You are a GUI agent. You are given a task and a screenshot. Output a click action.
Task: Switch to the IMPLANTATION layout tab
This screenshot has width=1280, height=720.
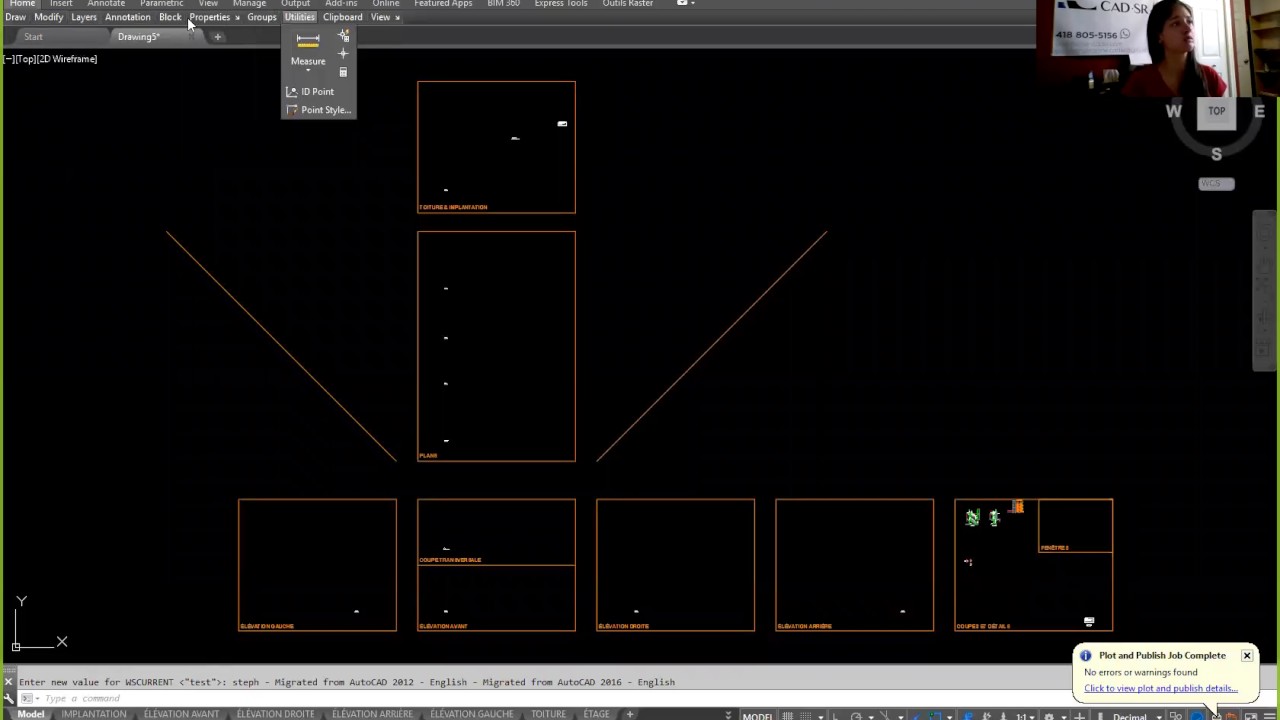[94, 714]
